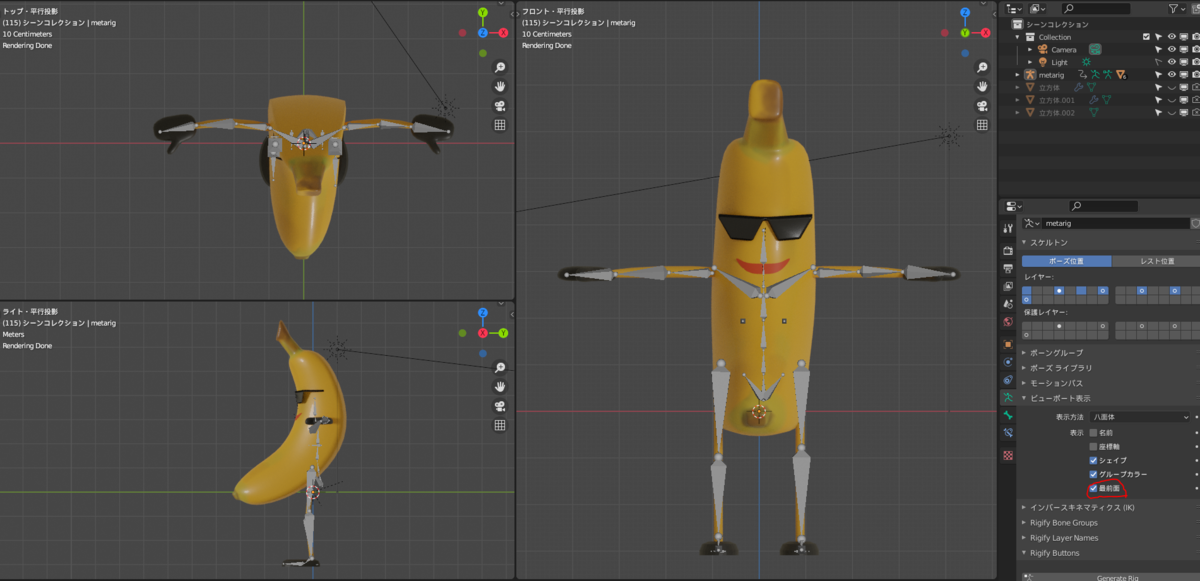Uncheck the グループカラー checkbox
This screenshot has width=1200, height=581.
click(x=1093, y=474)
